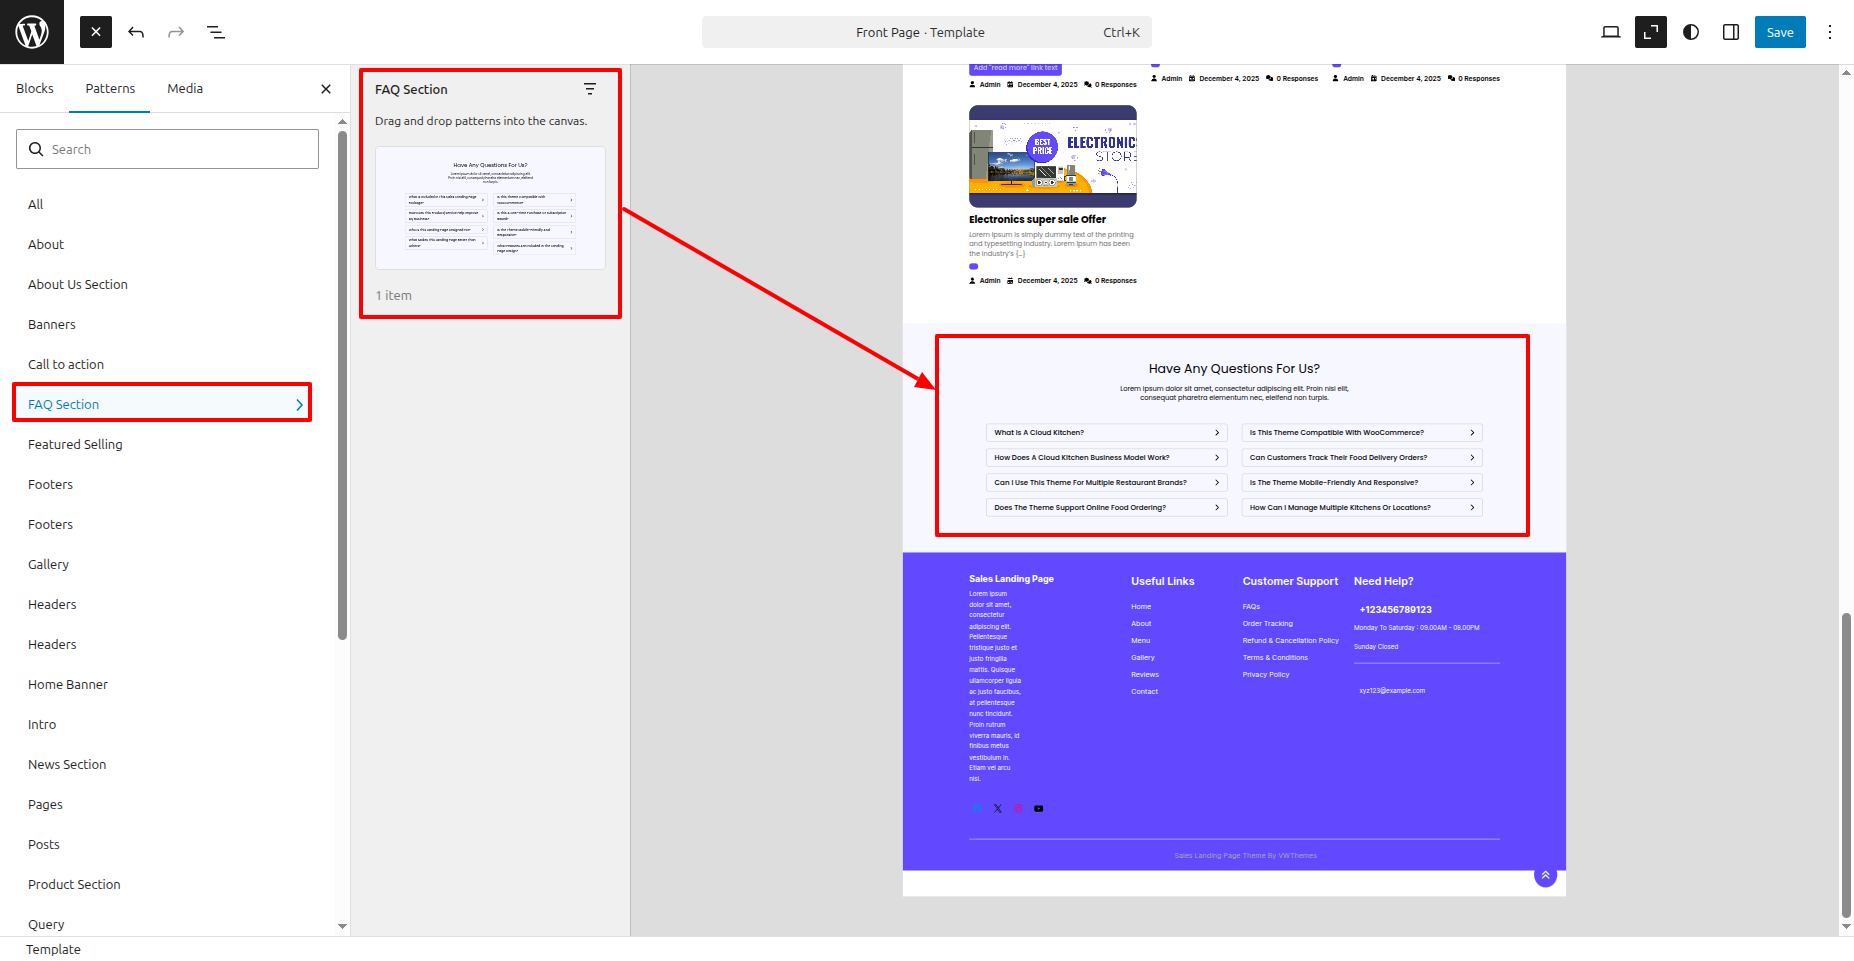1854x961 pixels.
Task: Toggle the Styles panel
Action: click(1691, 32)
